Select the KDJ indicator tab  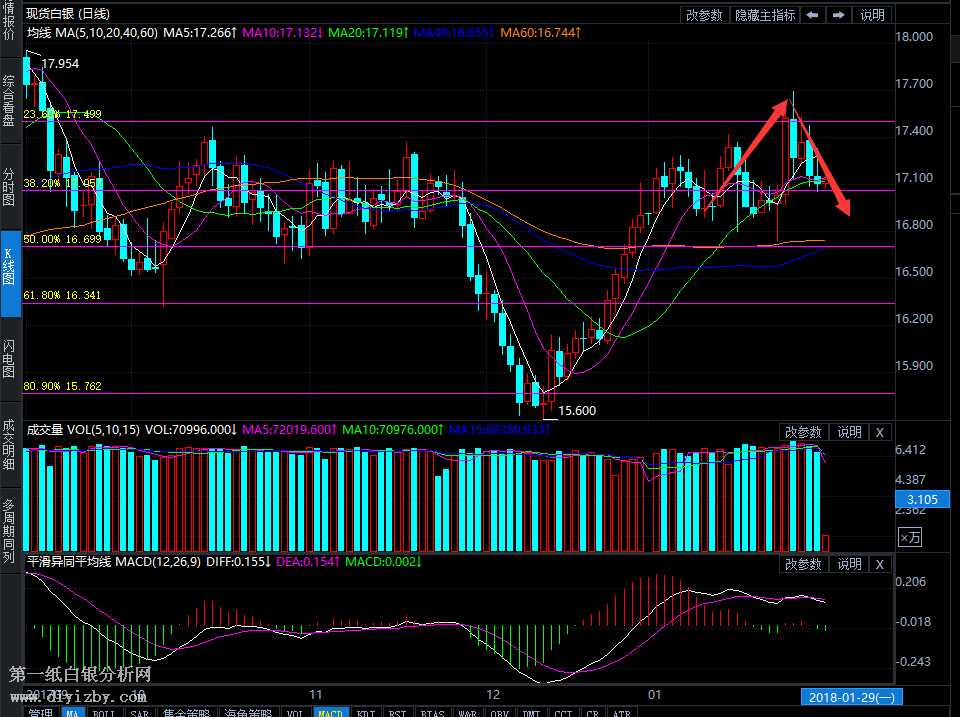point(365,712)
